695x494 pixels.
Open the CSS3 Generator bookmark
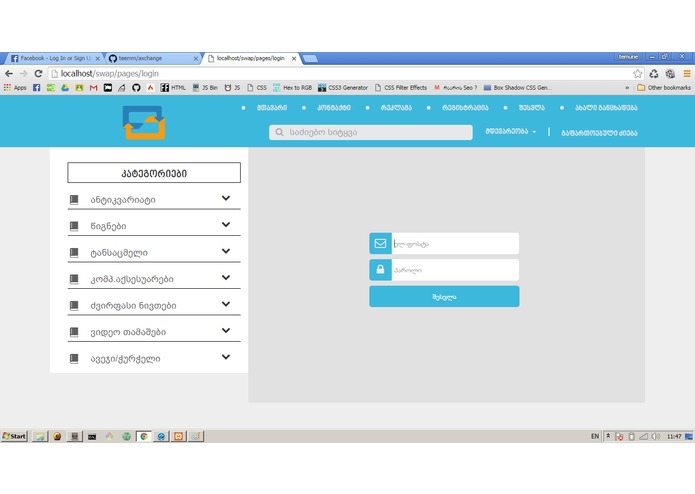coord(343,88)
